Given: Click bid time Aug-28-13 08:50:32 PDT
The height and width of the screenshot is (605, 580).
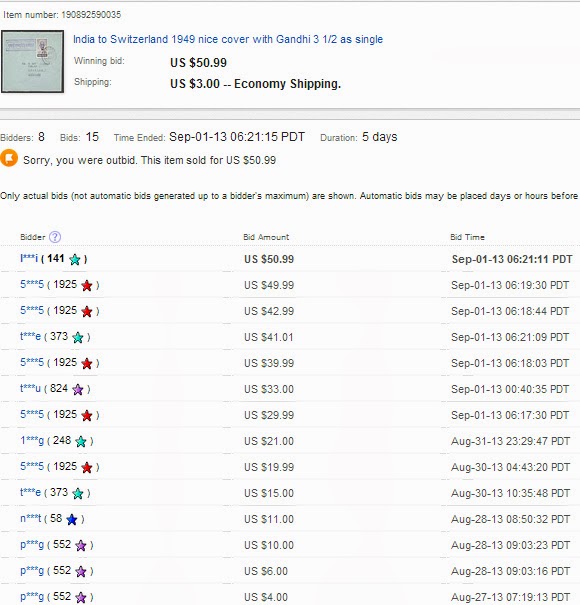Looking at the screenshot, I should (511, 519).
